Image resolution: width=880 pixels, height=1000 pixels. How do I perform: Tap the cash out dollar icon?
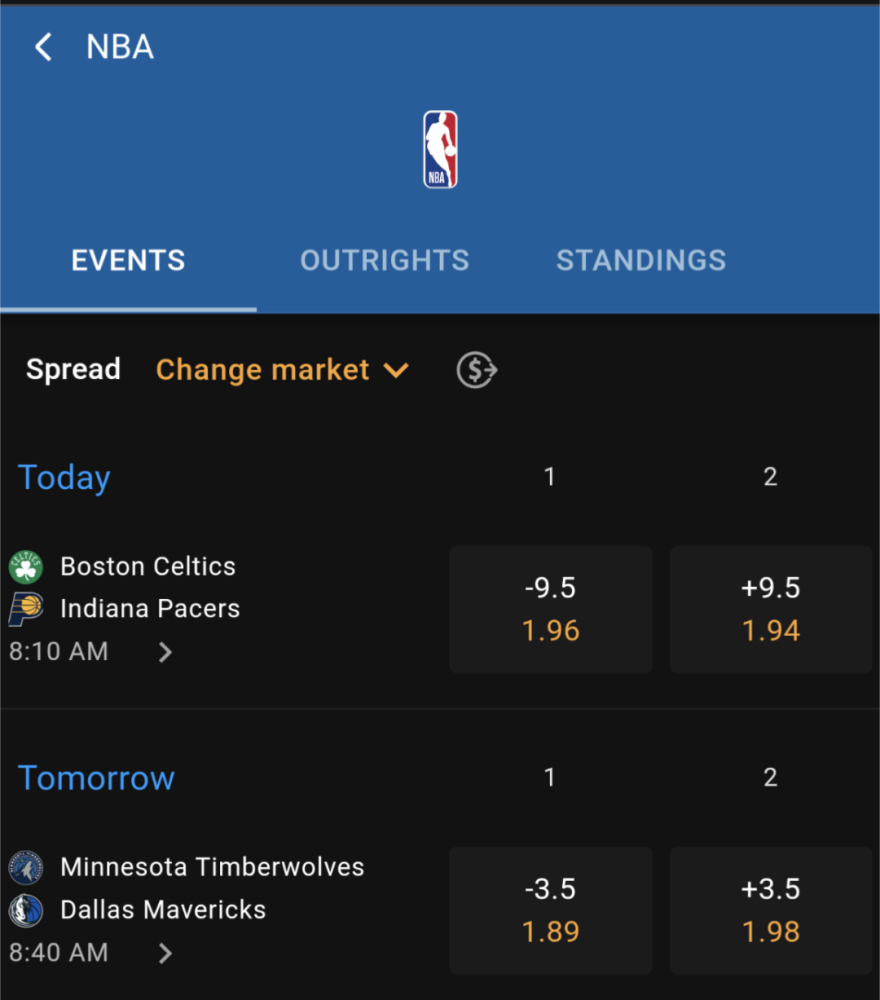tap(477, 370)
